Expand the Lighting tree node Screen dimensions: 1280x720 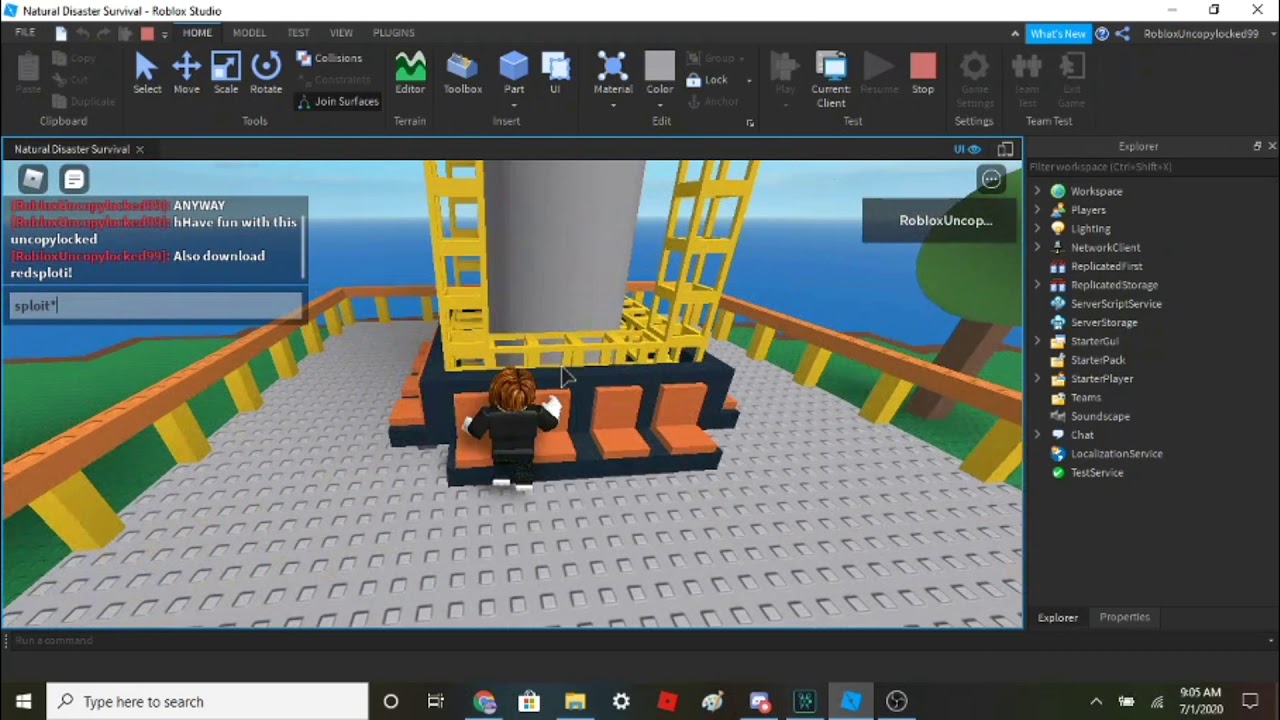[x=1037, y=229]
